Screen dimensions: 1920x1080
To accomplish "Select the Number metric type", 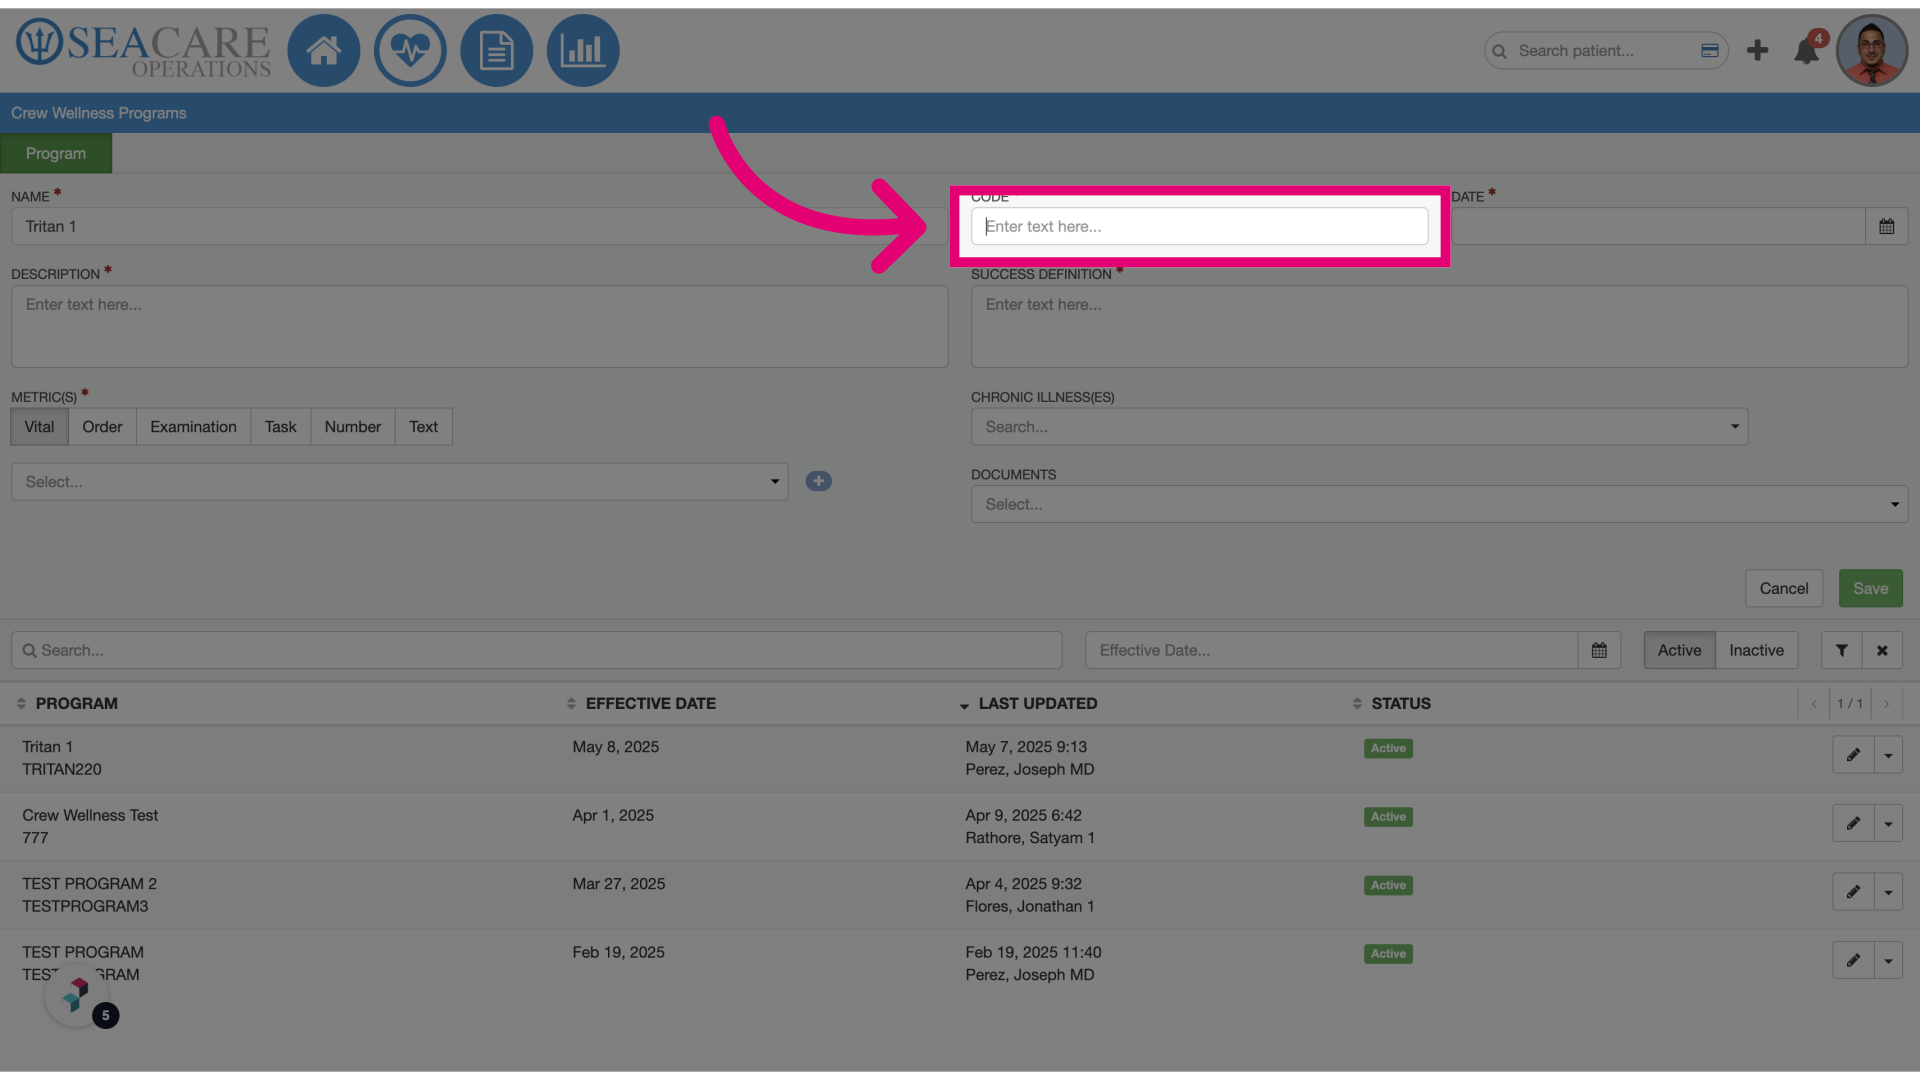I will tap(352, 427).
